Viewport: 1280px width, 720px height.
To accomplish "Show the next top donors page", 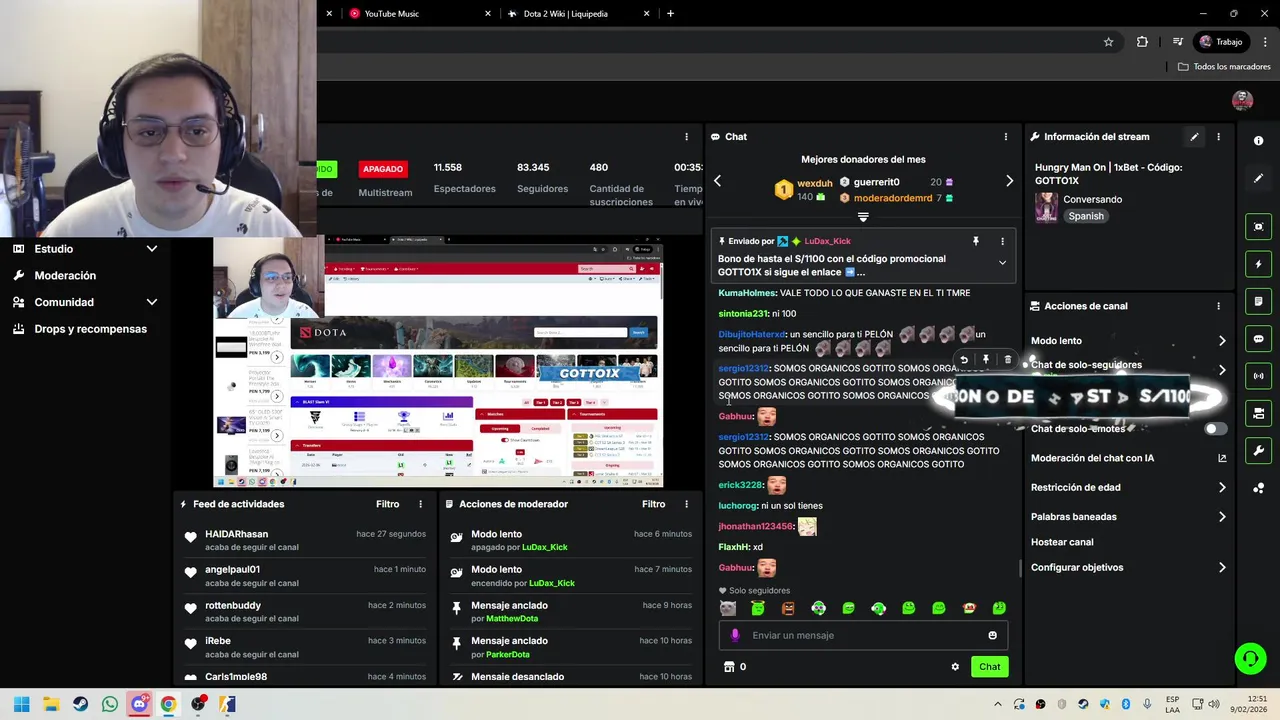I will (1009, 181).
